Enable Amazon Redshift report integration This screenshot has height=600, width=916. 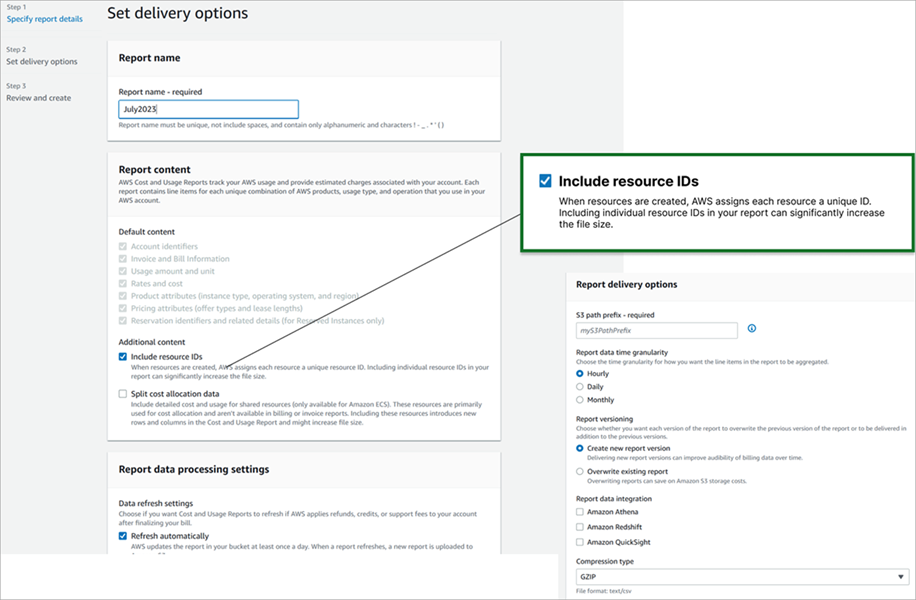click(582, 527)
